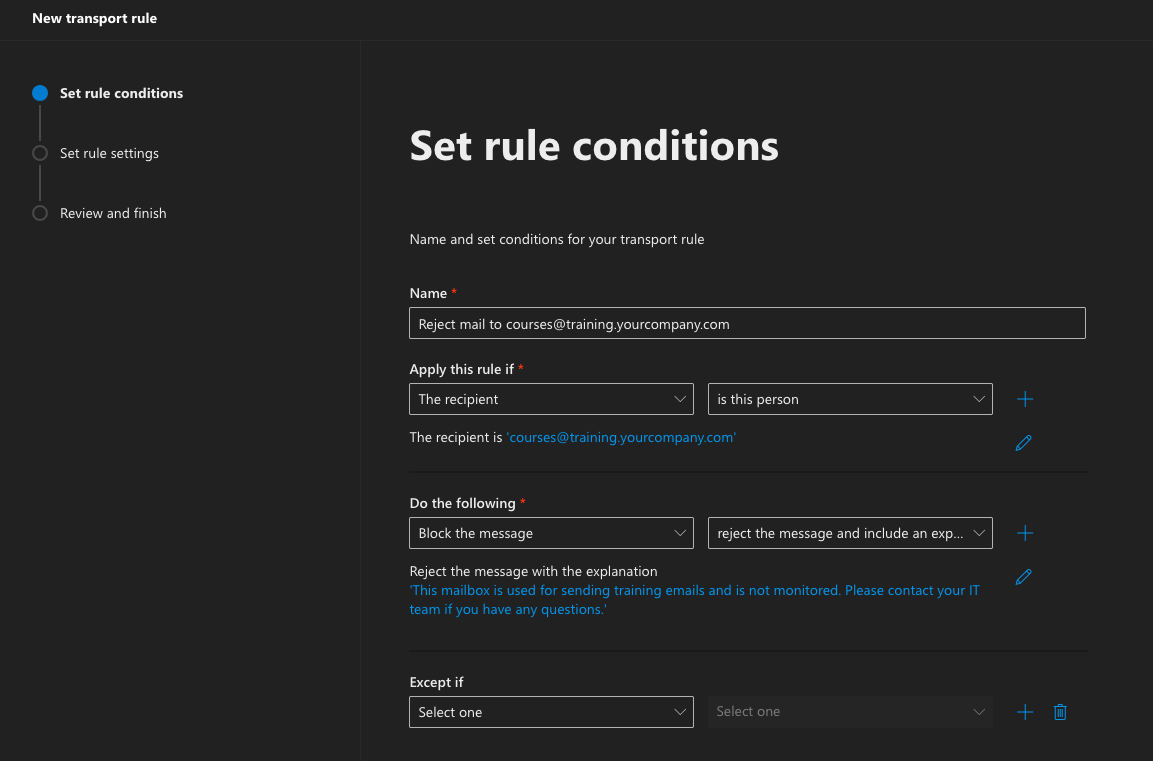
Task: Edit the recipient condition with pencil icon
Action: (x=1023, y=443)
